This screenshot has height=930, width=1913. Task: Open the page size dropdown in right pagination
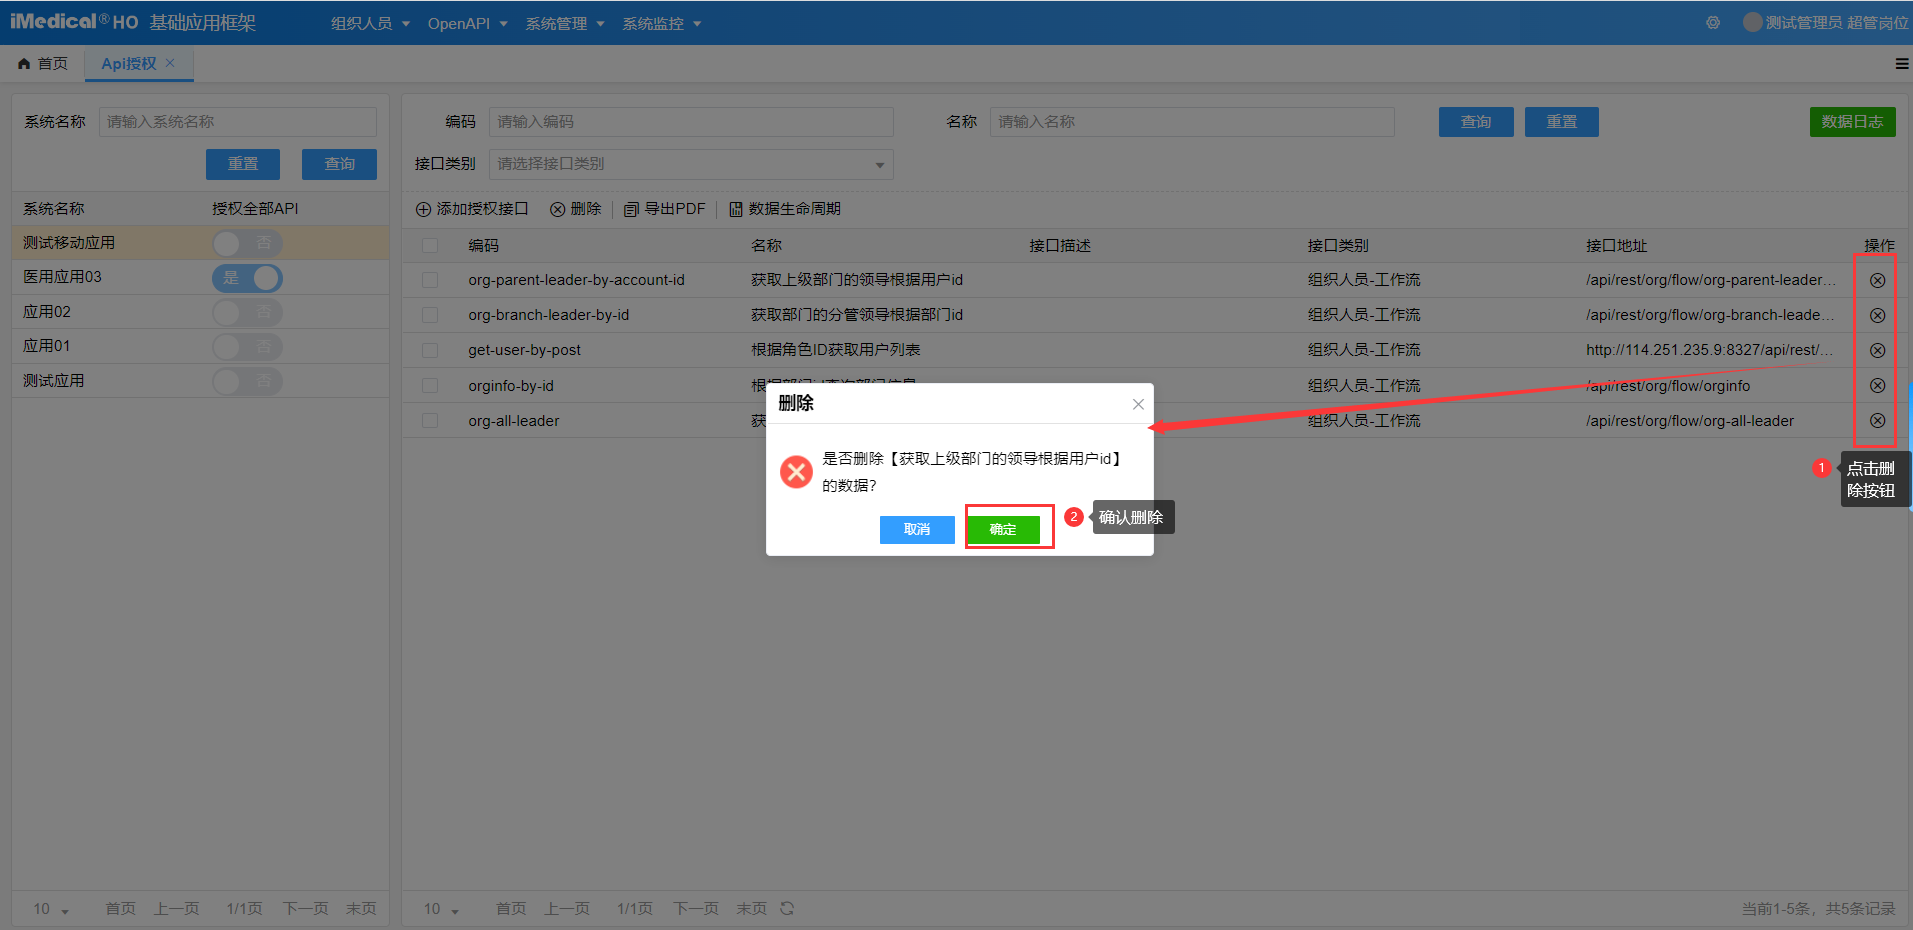tap(441, 909)
